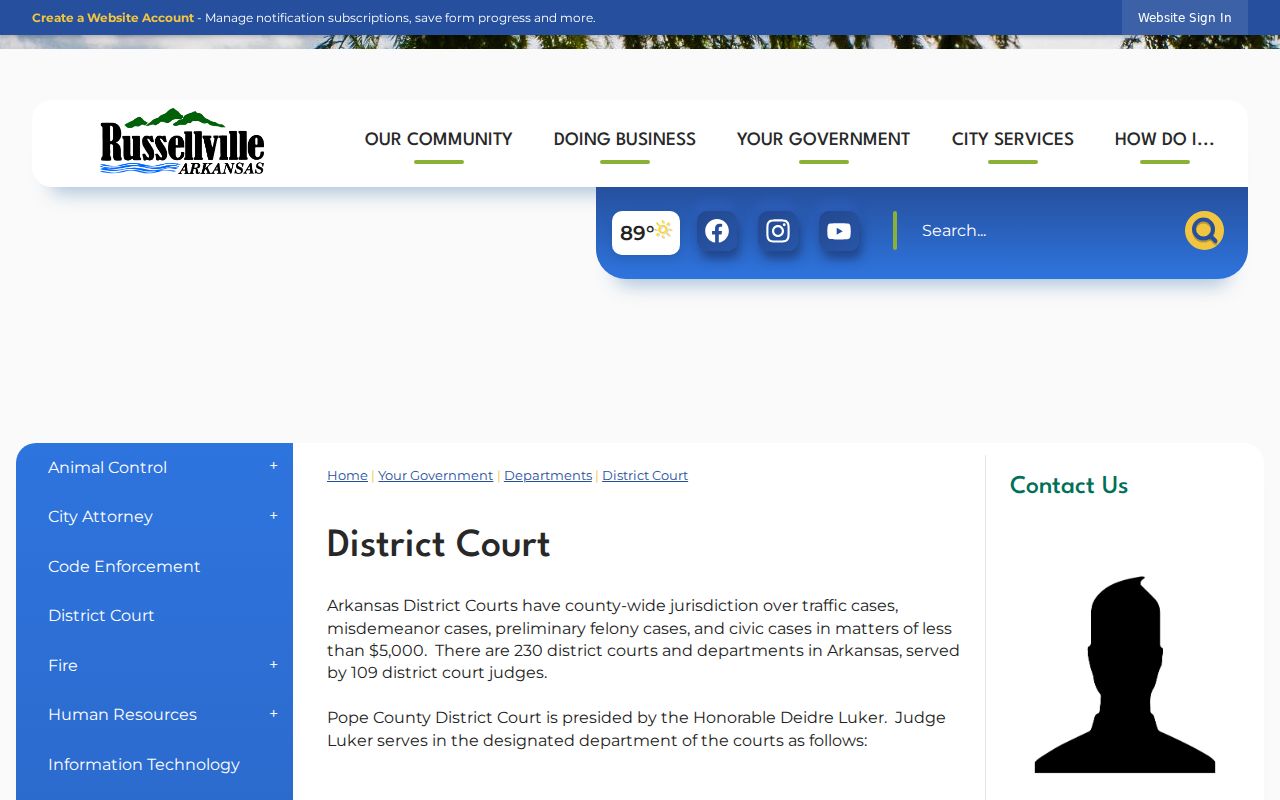Go to Home breadcrumb link
Viewport: 1280px width, 800px height.
347,476
